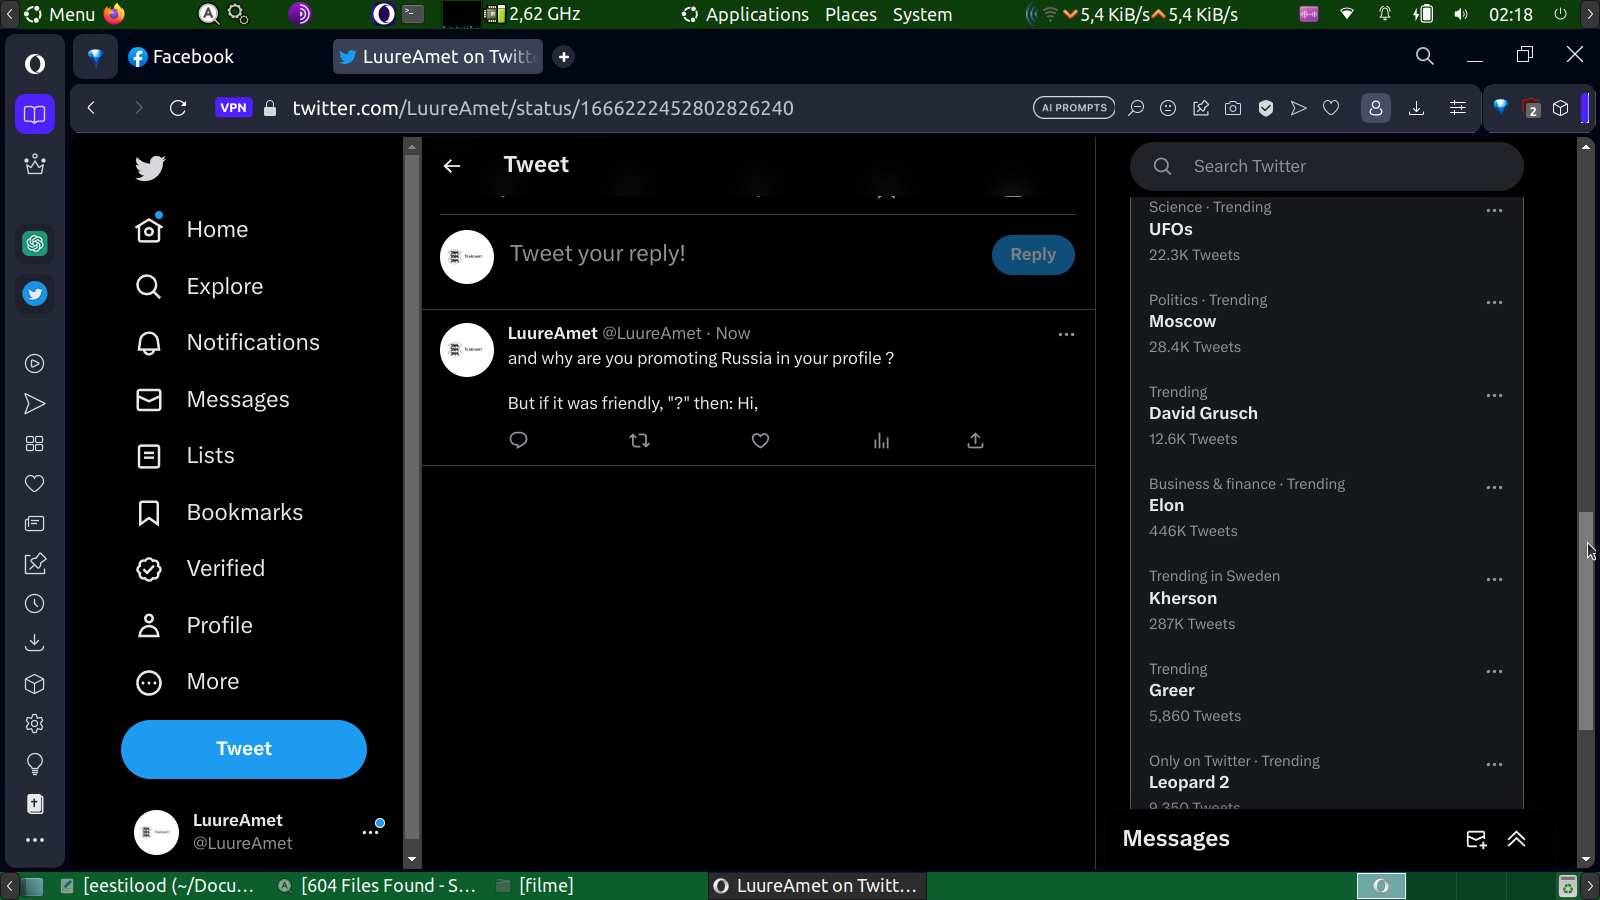Share the tweet via share icon
Image resolution: width=1600 pixels, height=900 pixels.
[x=975, y=441]
